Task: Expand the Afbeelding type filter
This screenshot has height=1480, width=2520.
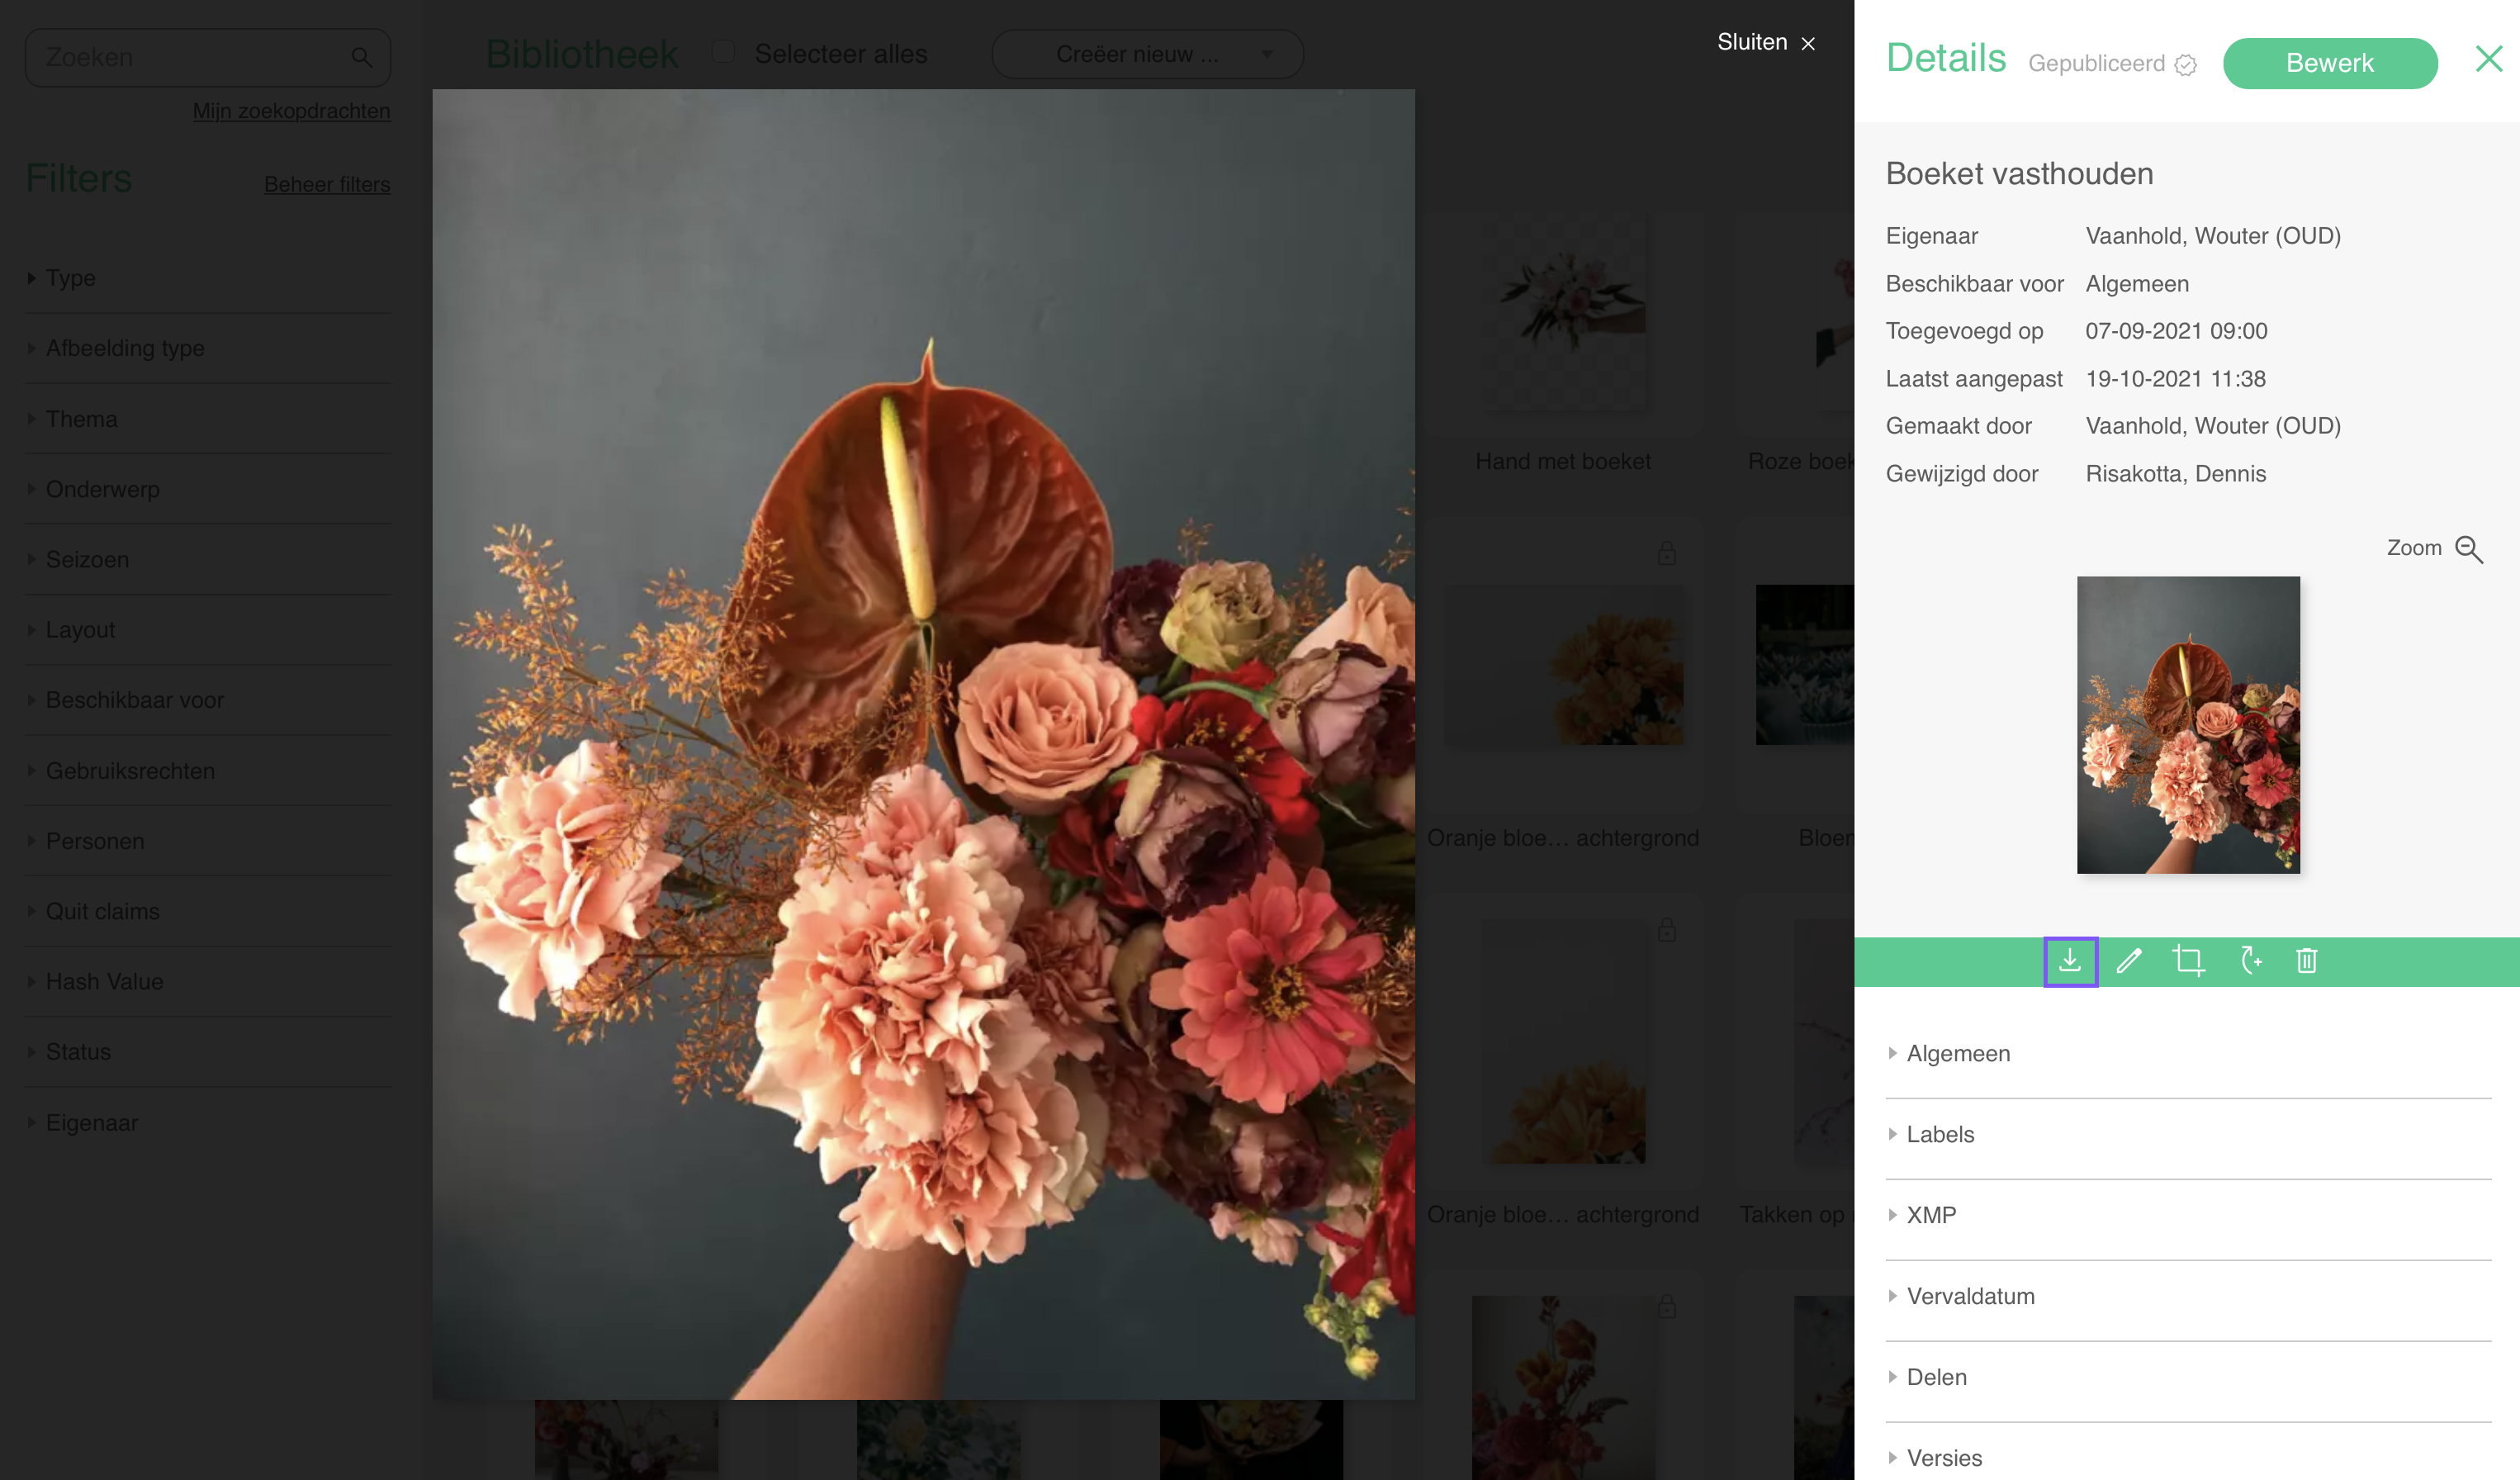Action: [208, 348]
